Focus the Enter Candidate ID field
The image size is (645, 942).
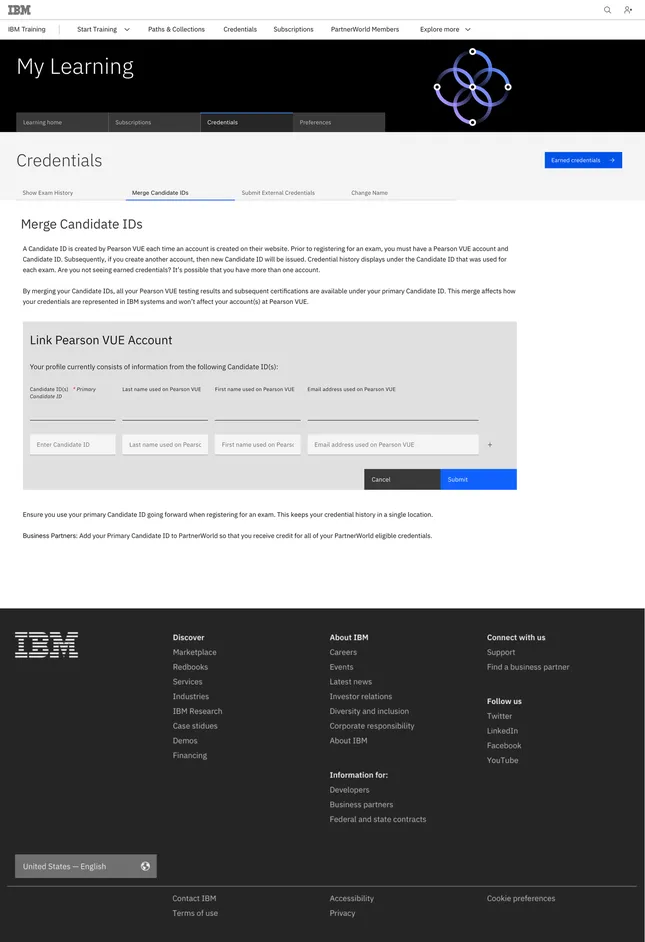tap(73, 445)
